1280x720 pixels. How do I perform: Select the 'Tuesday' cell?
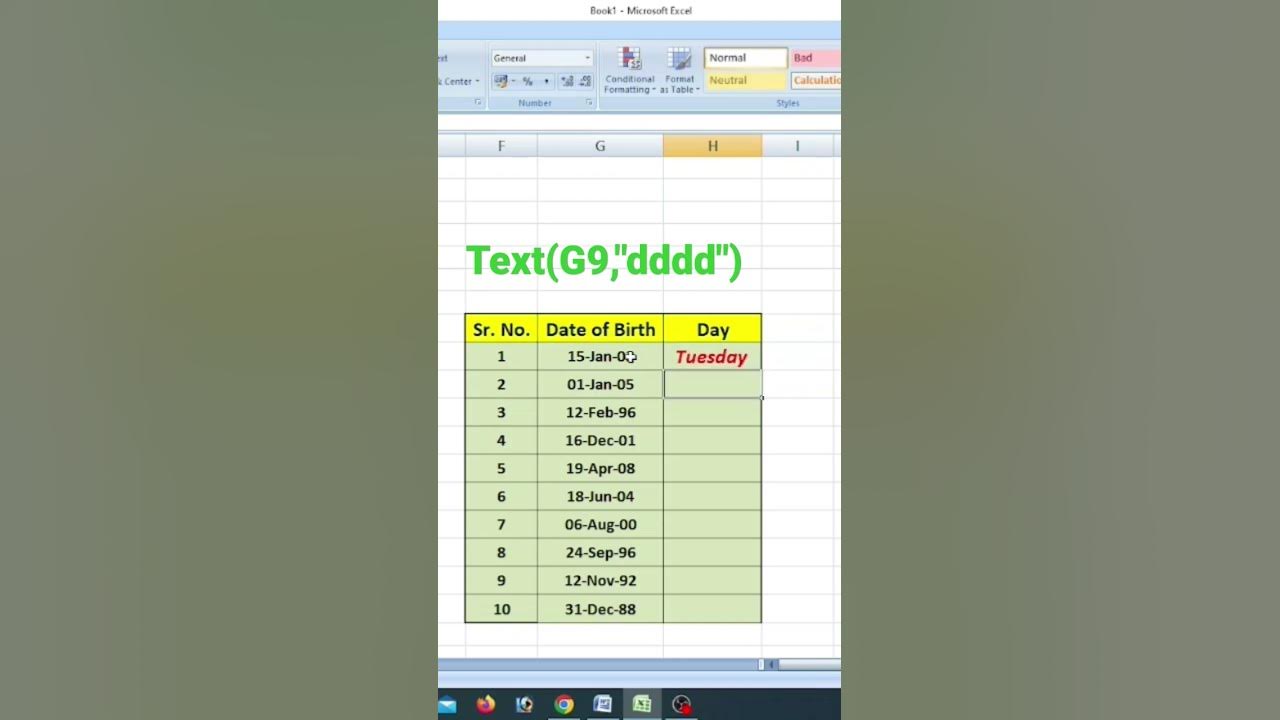(712, 357)
